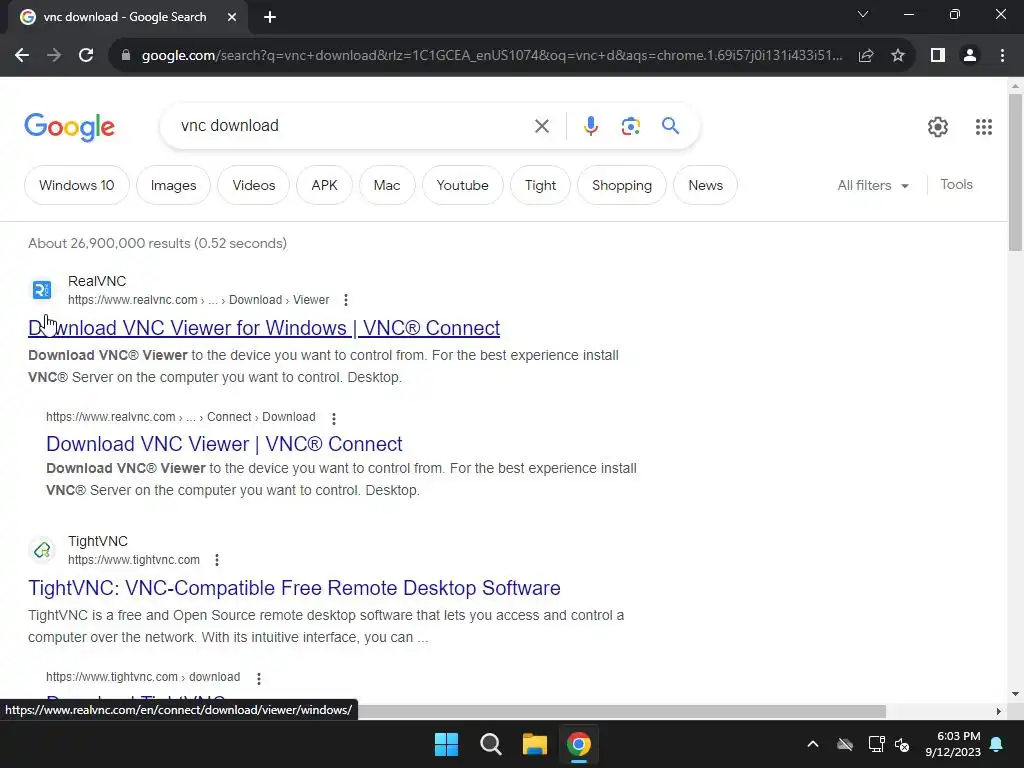Open the search Tools button
This screenshot has height=768, width=1024.
coord(956,185)
